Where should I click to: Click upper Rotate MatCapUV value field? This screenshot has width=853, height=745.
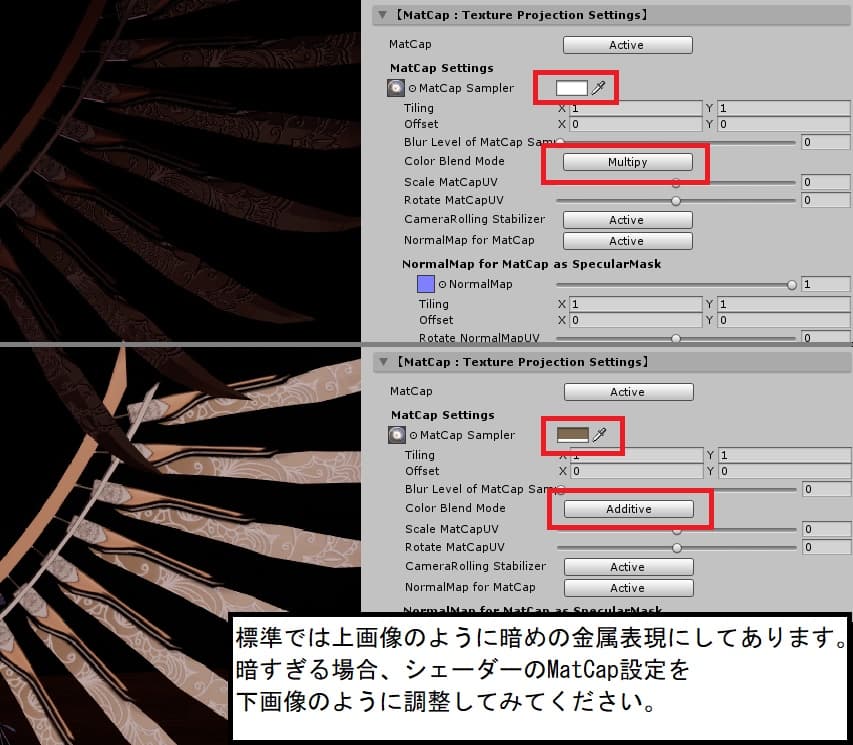(826, 200)
